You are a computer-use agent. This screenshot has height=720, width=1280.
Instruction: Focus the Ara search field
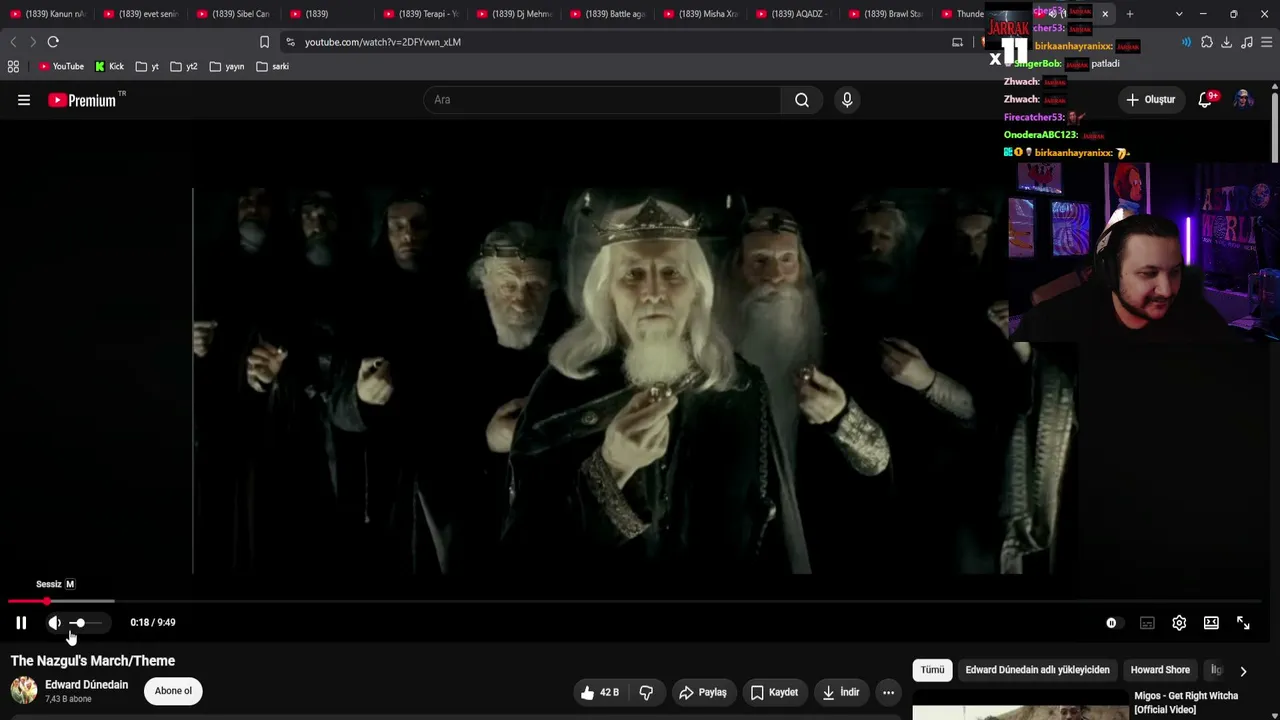pos(602,100)
